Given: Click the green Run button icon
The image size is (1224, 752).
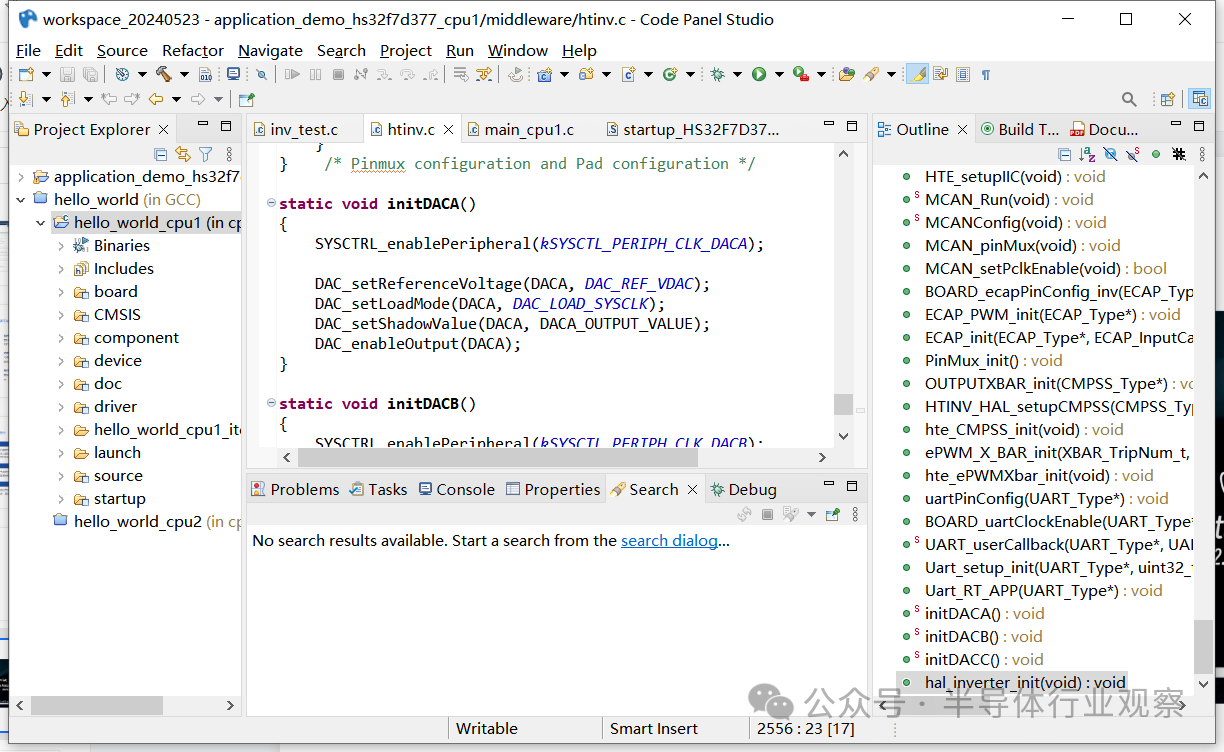Looking at the screenshot, I should 759,74.
